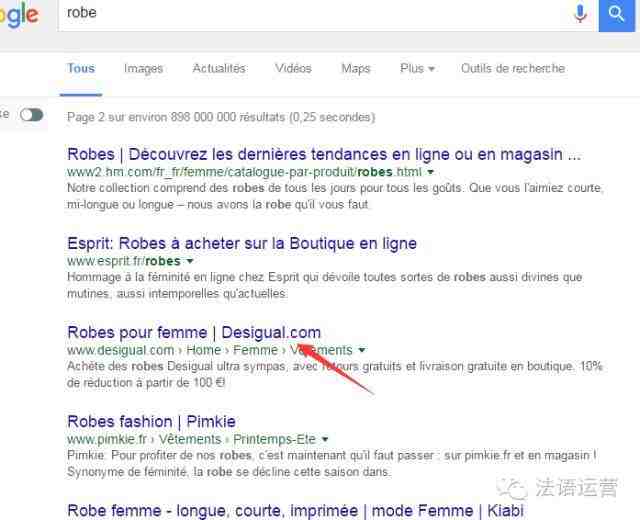Open the H&M 'Robes | Découvrez les dernières tendances' result
The image size is (640, 520).
point(324,154)
